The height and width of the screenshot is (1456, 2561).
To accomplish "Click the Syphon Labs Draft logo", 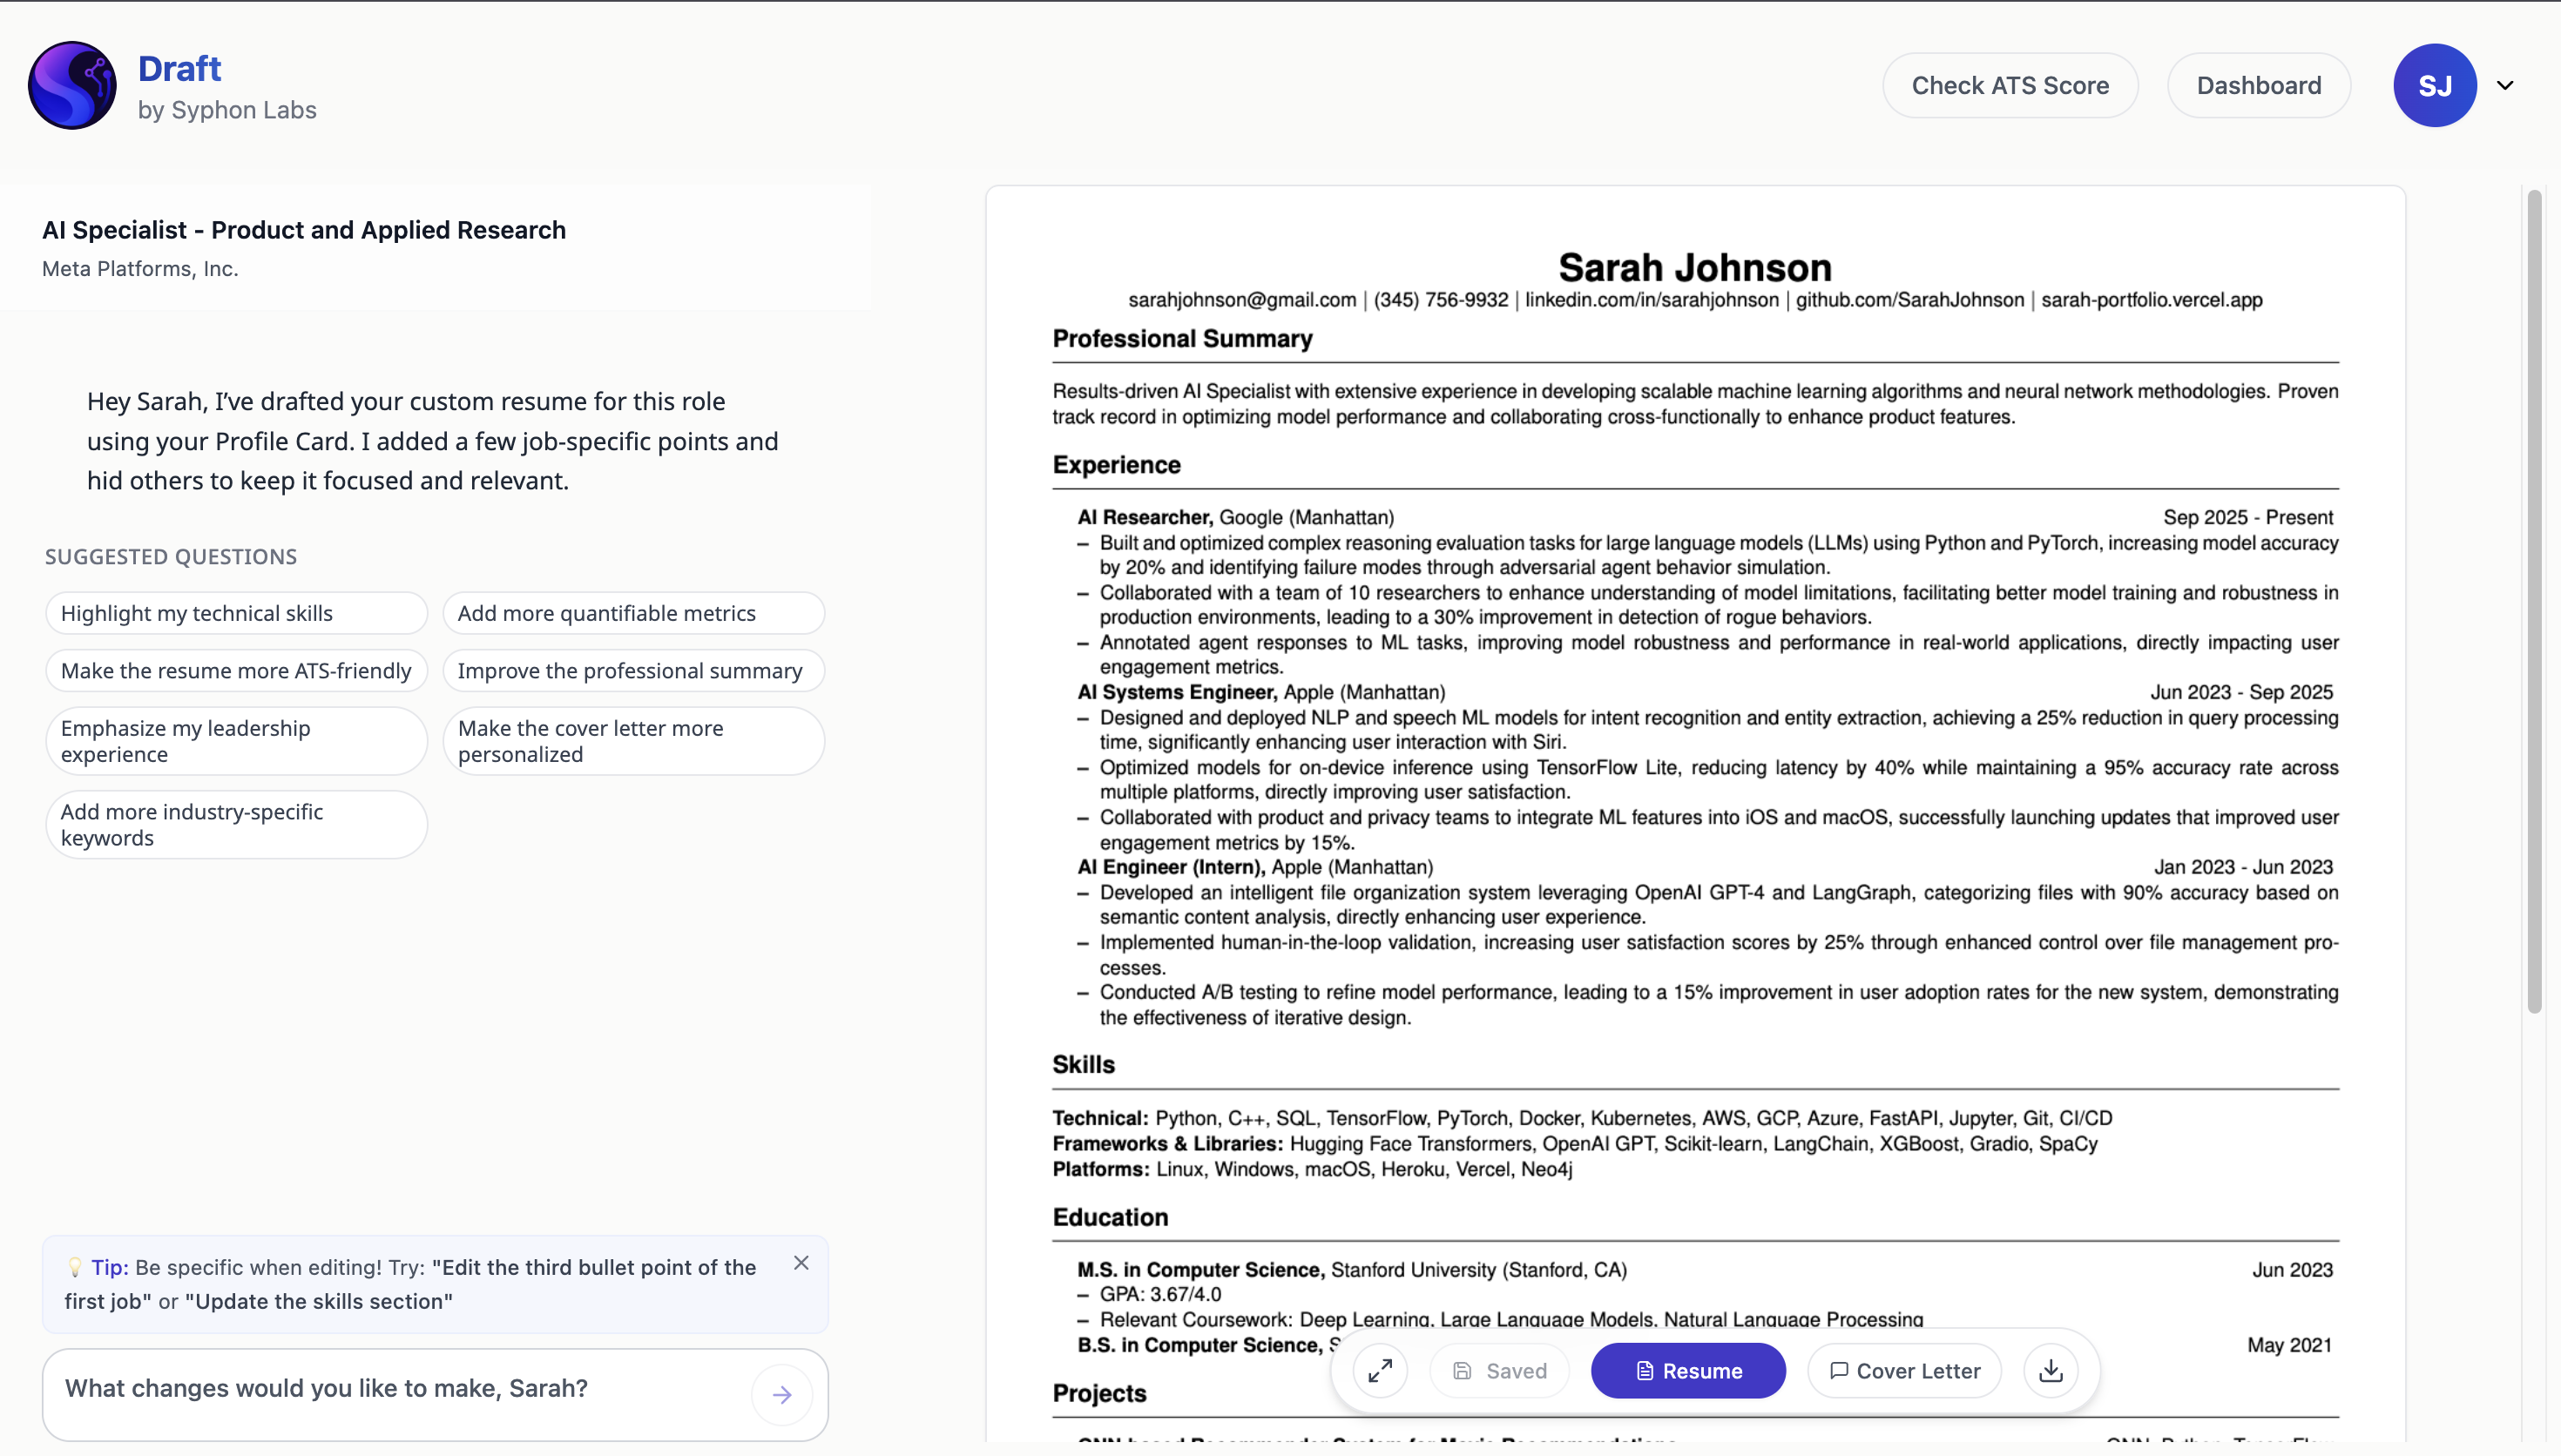I will (71, 85).
